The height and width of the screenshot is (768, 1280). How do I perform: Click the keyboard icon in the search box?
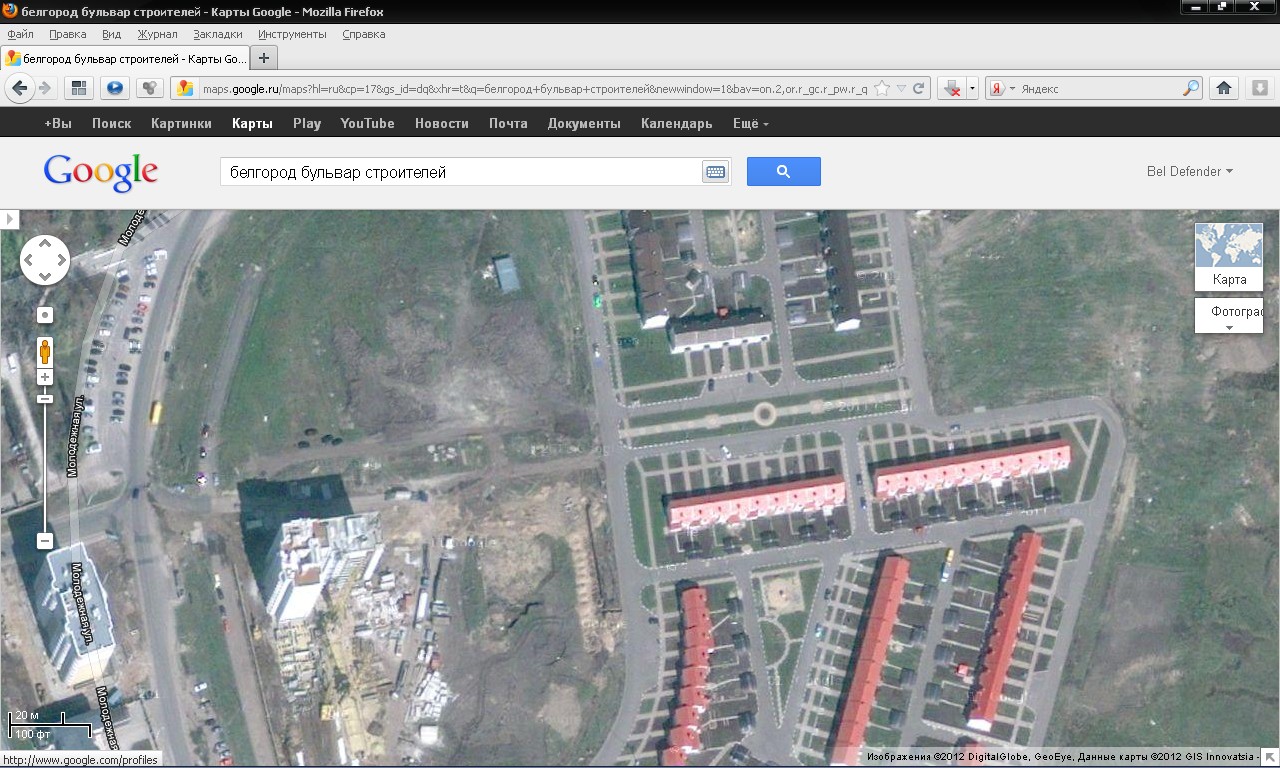[x=714, y=172]
